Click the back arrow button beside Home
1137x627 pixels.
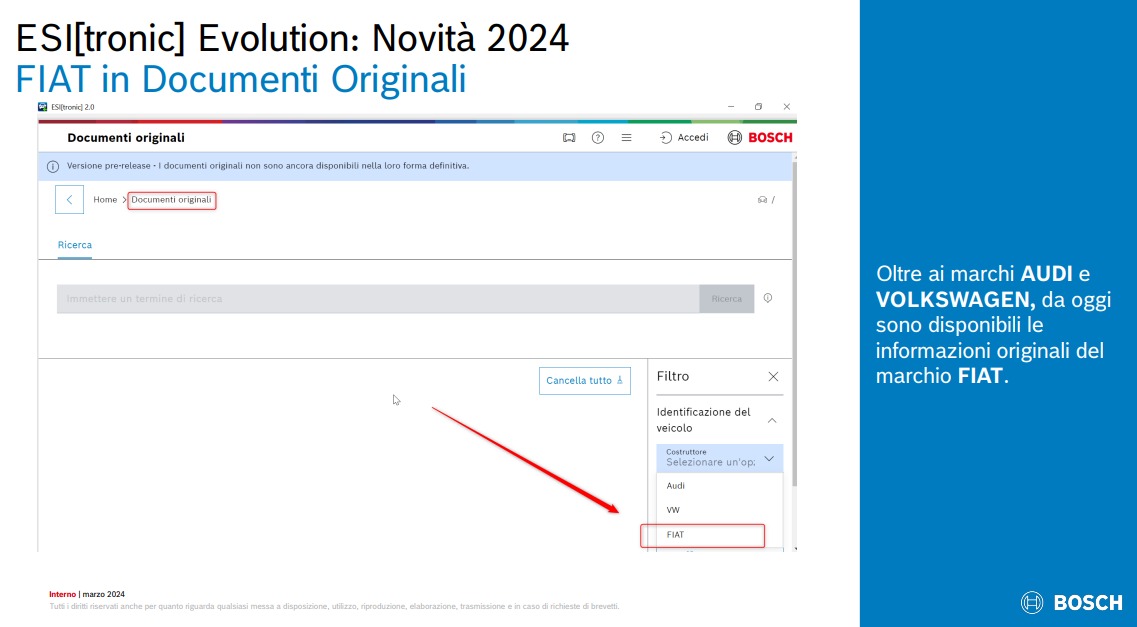pos(70,199)
